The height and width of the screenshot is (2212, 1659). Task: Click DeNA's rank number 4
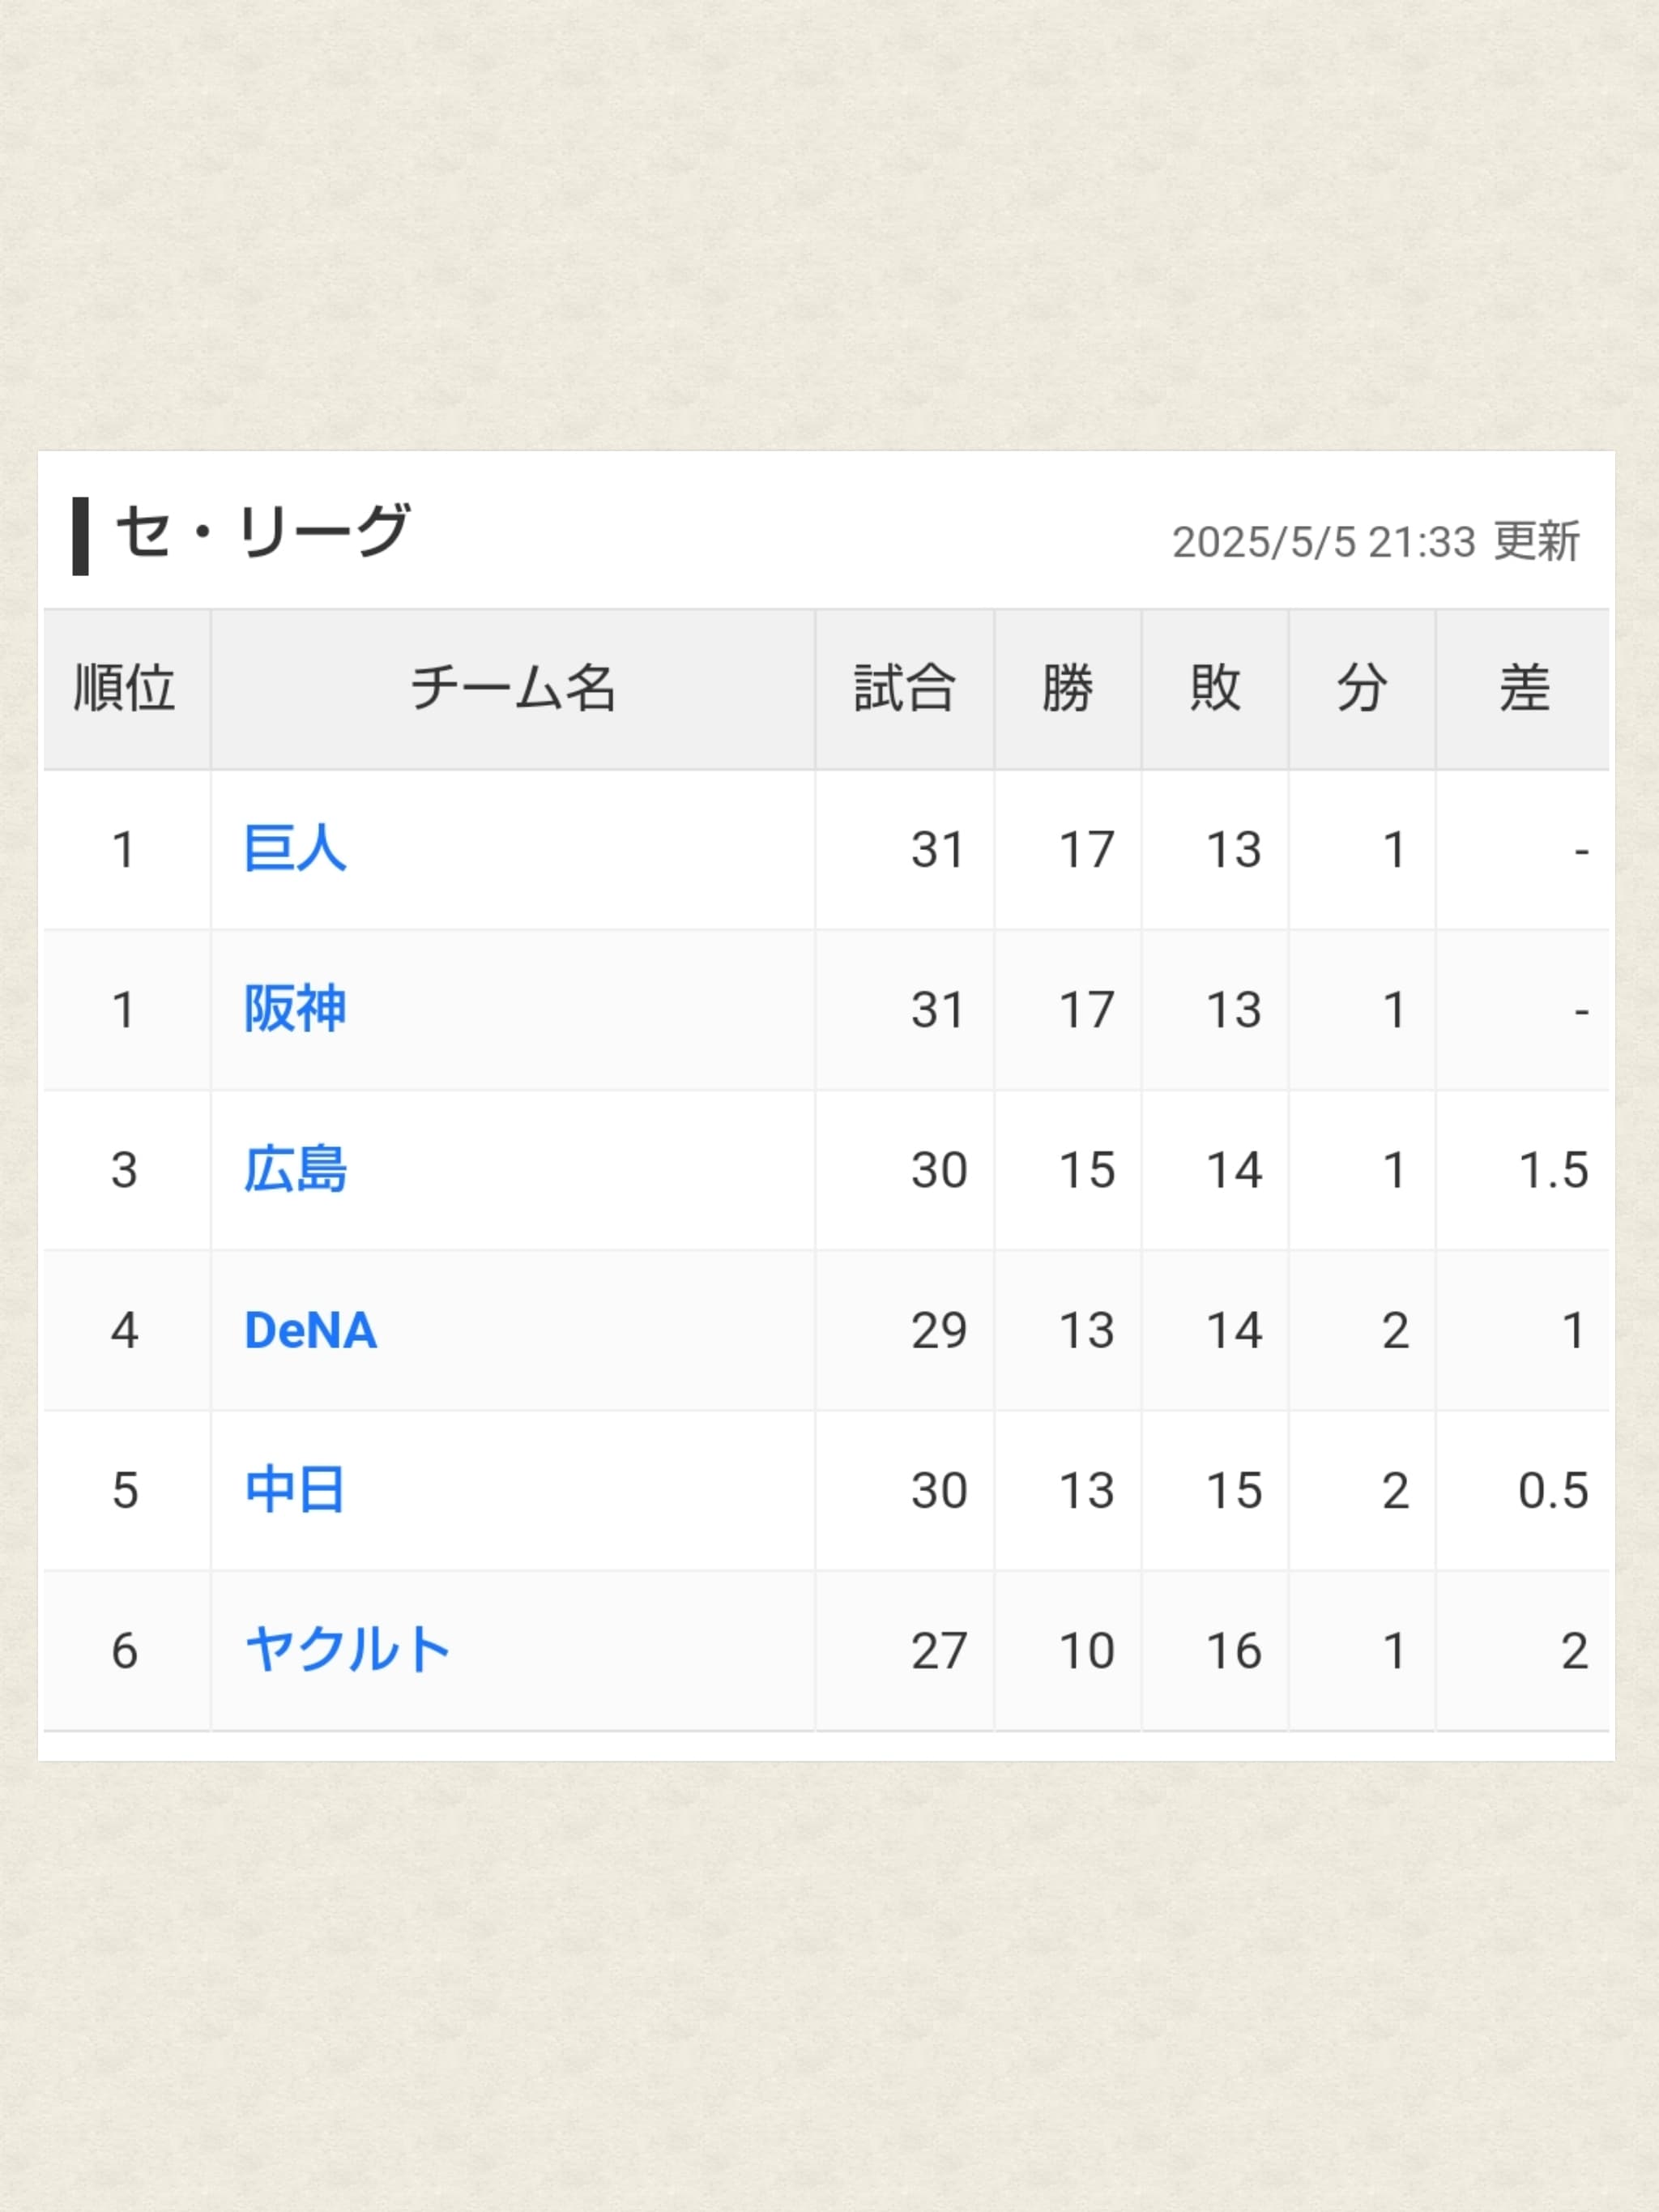(125, 1331)
